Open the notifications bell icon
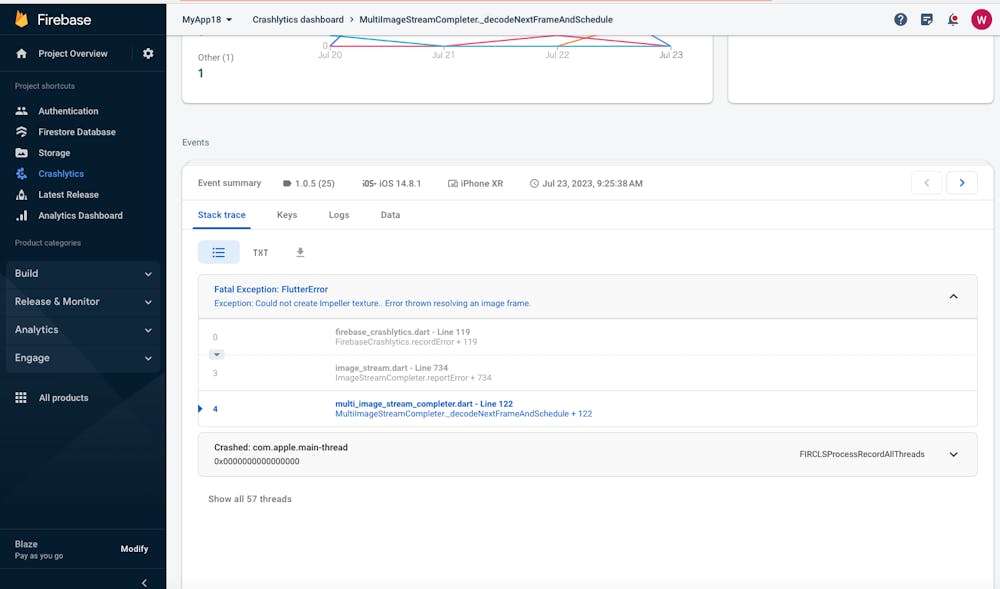The height and width of the screenshot is (589, 1000). pos(953,20)
